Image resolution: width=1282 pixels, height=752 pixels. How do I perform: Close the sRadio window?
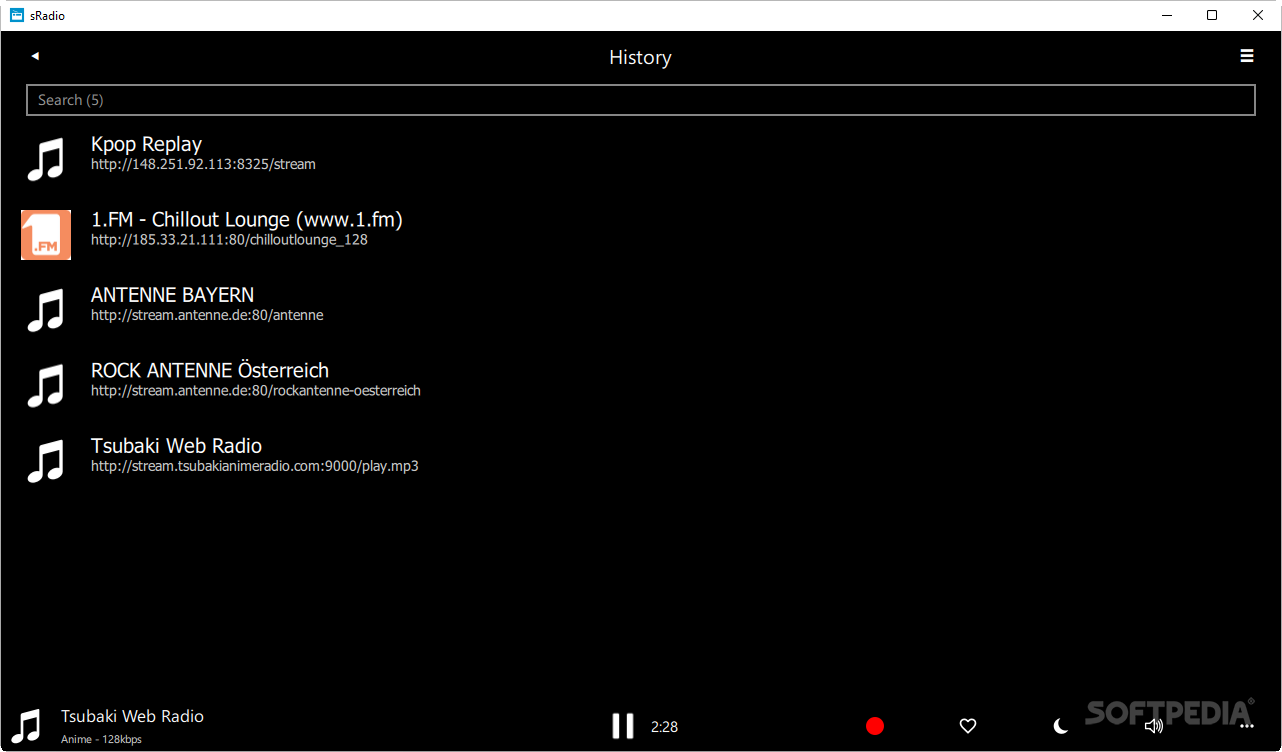(x=1258, y=15)
